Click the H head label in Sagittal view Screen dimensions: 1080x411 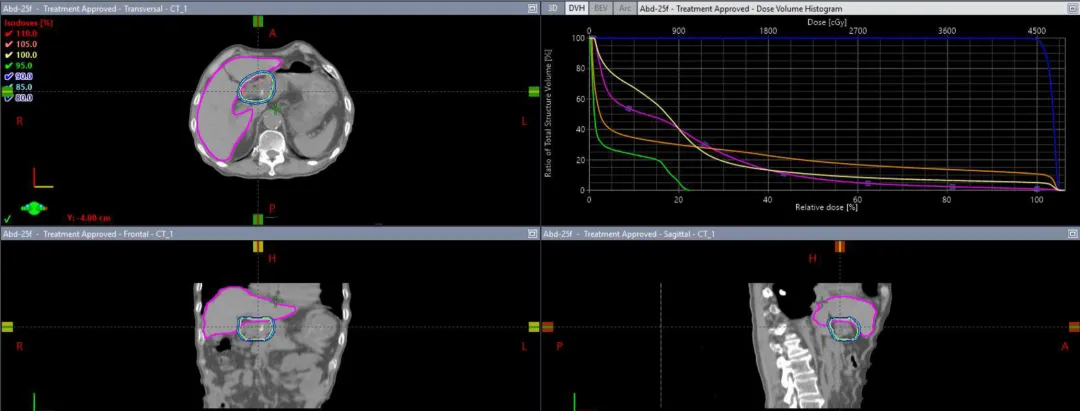point(813,259)
